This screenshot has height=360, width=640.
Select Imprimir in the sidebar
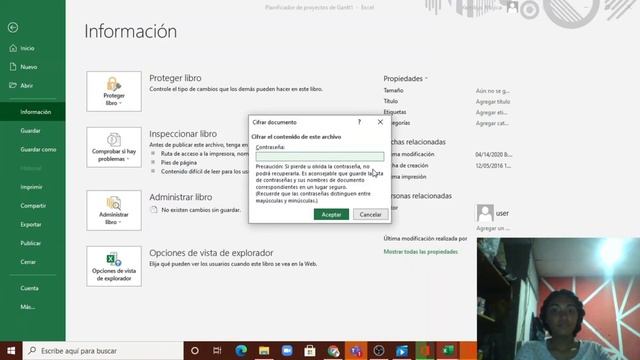point(31,187)
